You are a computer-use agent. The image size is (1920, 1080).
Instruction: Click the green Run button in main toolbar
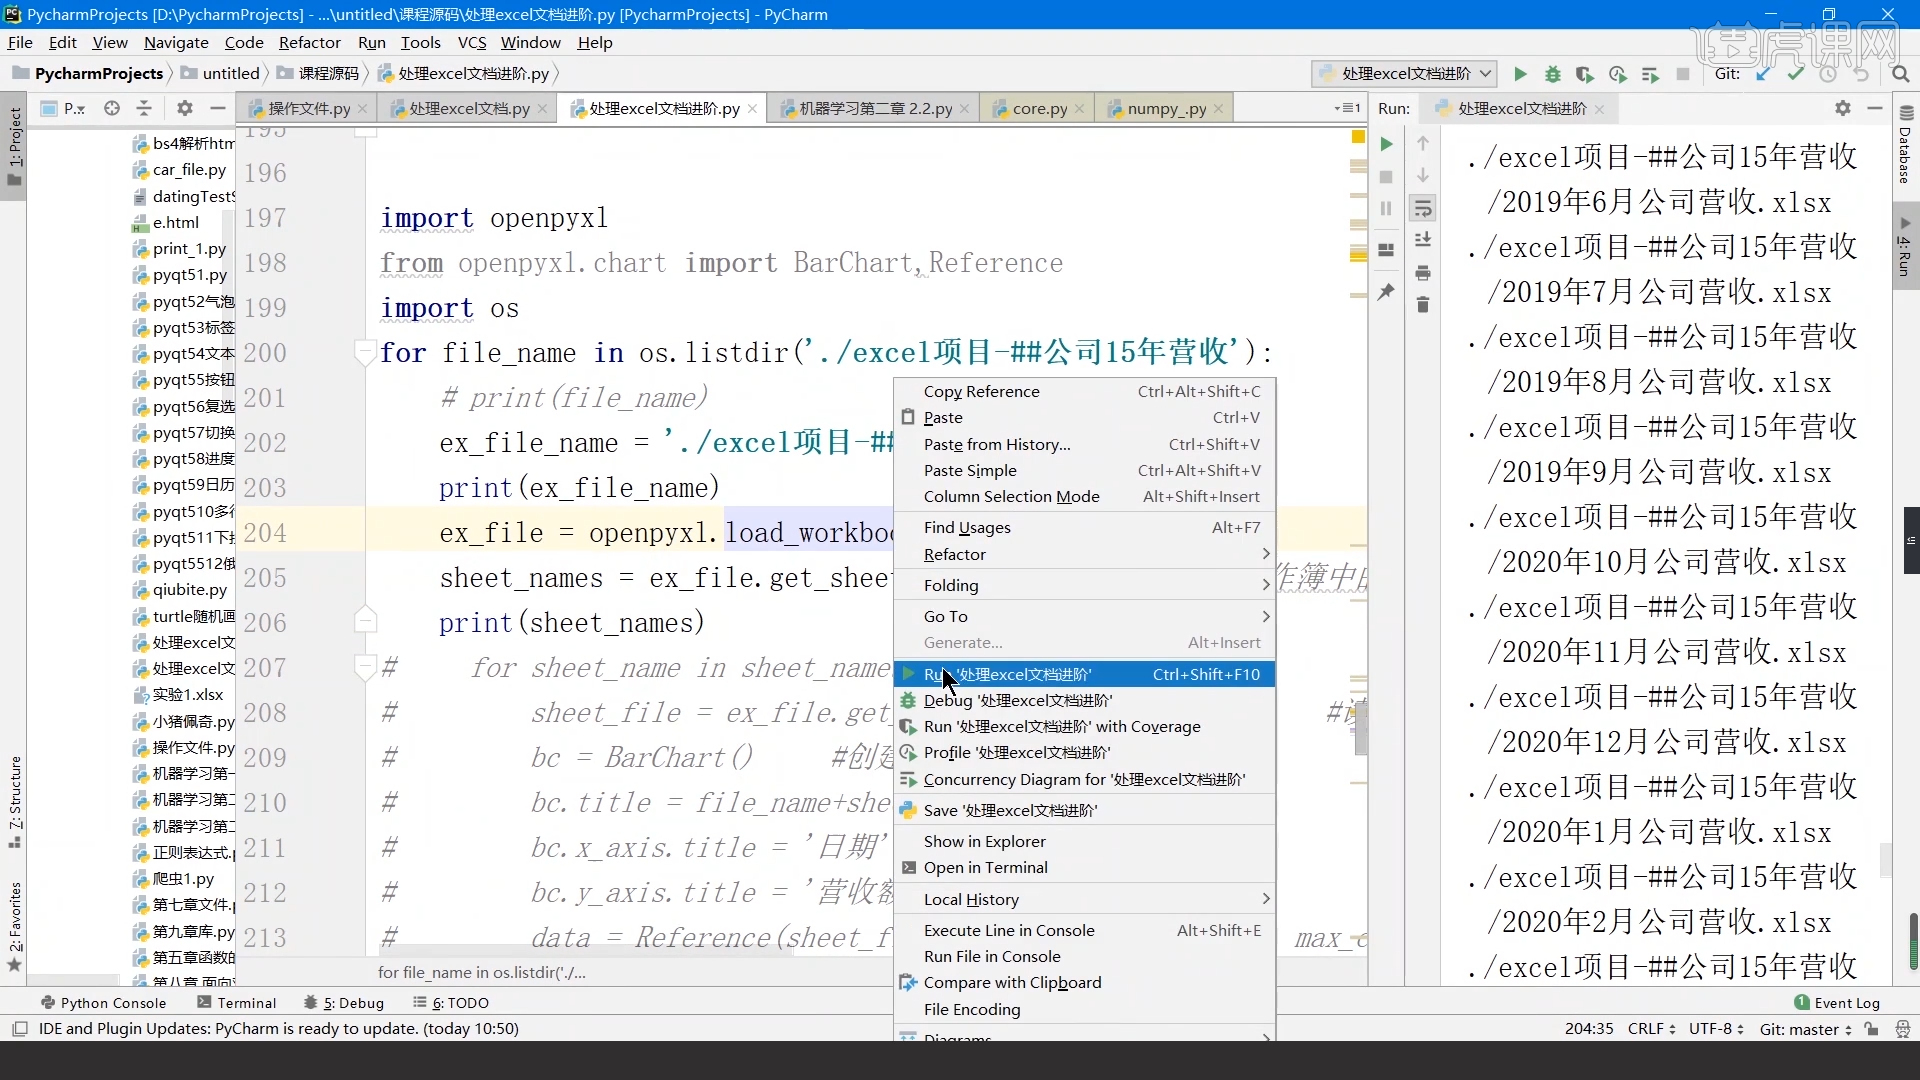pyautogui.click(x=1520, y=74)
